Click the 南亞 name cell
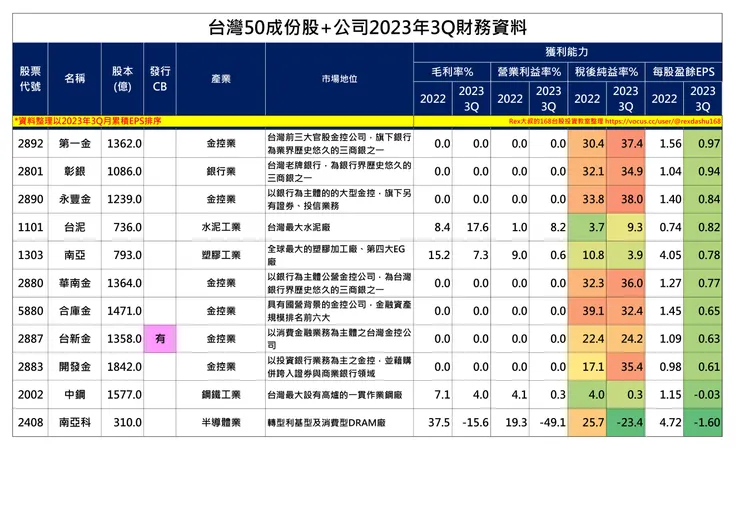 (x=75, y=255)
